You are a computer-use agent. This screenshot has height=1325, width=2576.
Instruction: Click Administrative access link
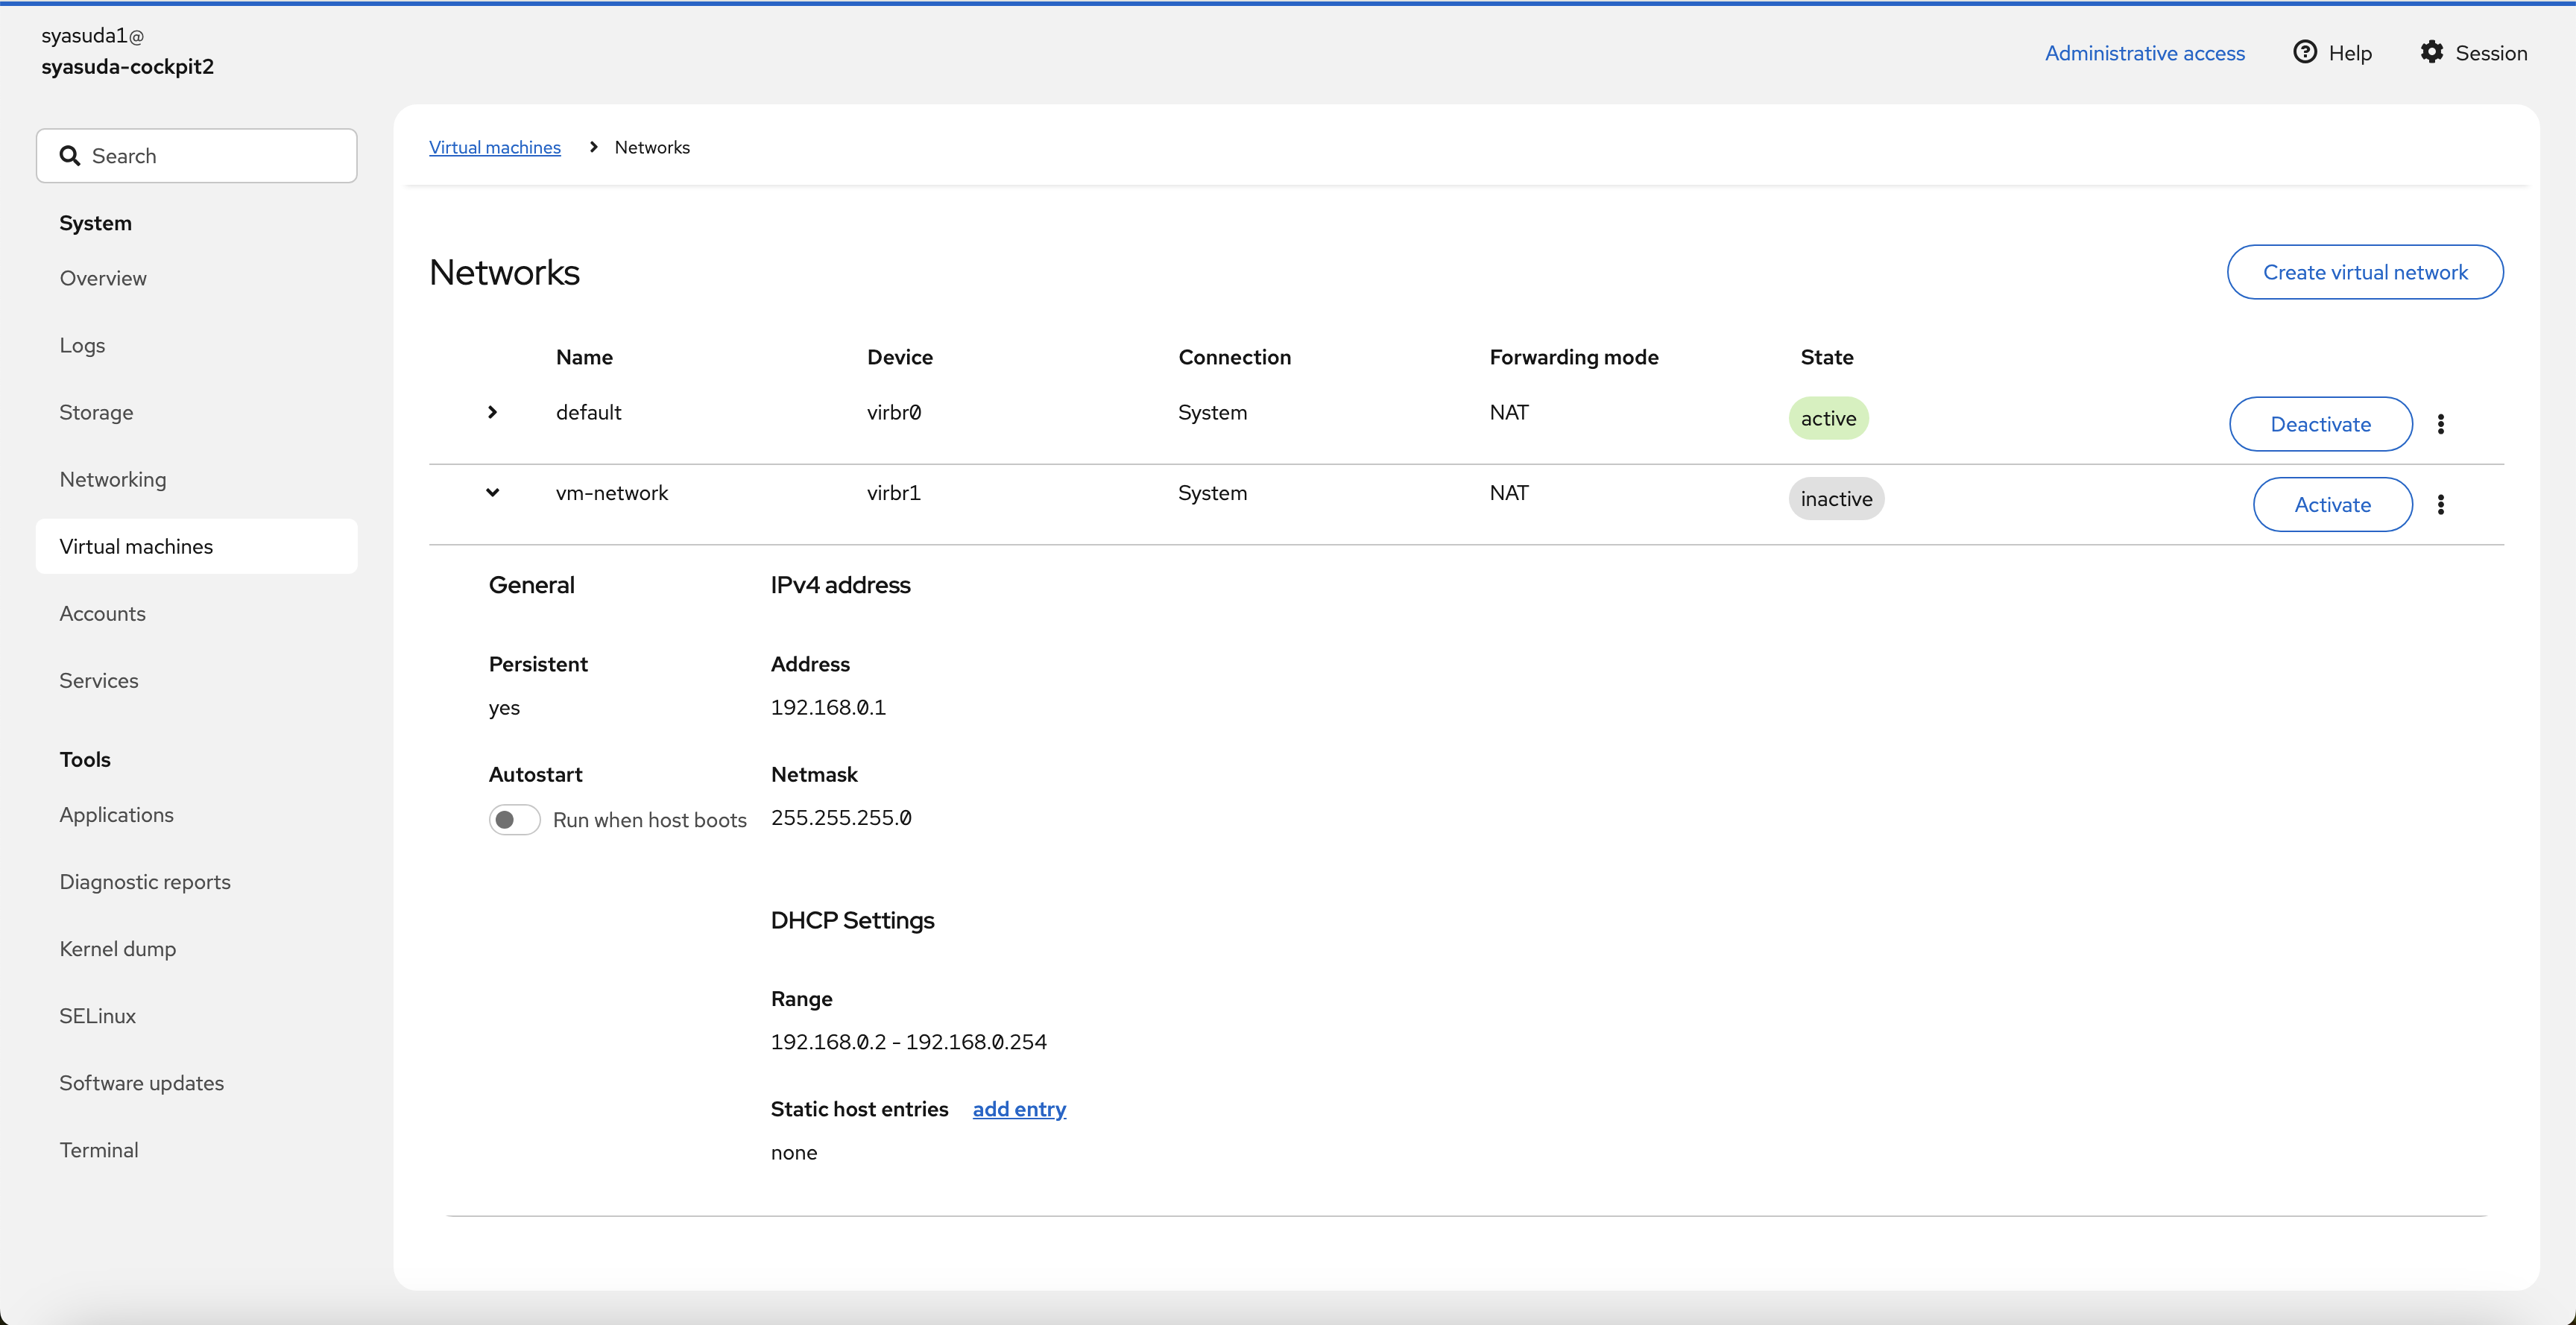(2144, 53)
